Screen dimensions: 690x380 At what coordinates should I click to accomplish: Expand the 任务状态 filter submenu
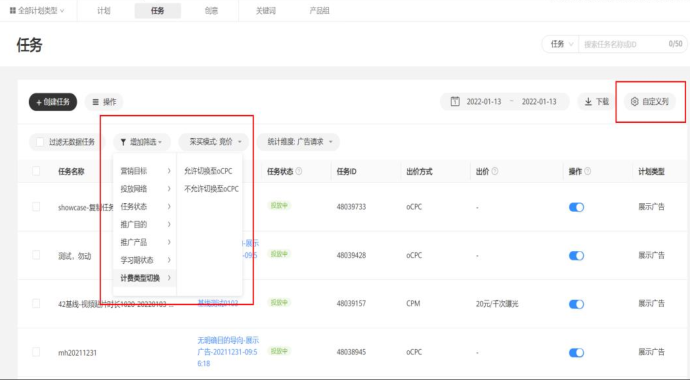[145, 207]
